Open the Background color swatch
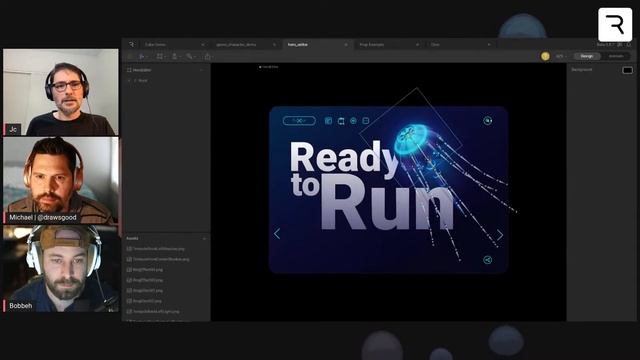This screenshot has width=640, height=360. [628, 70]
